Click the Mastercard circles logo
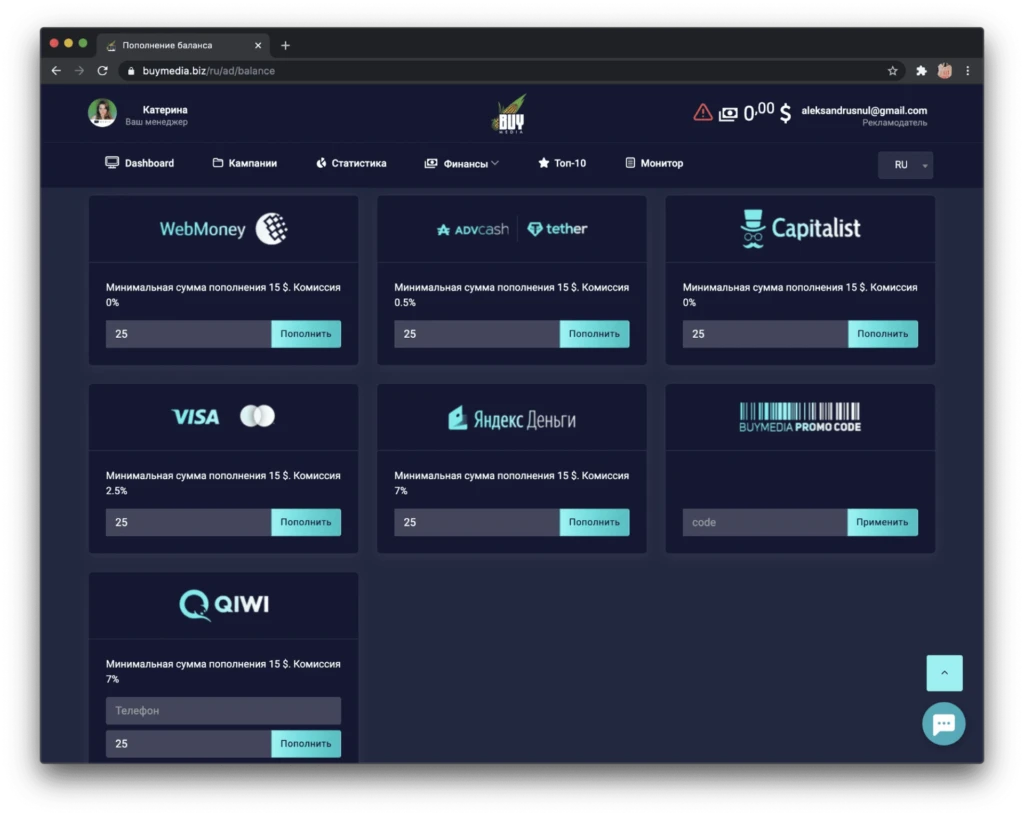The width and height of the screenshot is (1024, 817). click(x=257, y=416)
